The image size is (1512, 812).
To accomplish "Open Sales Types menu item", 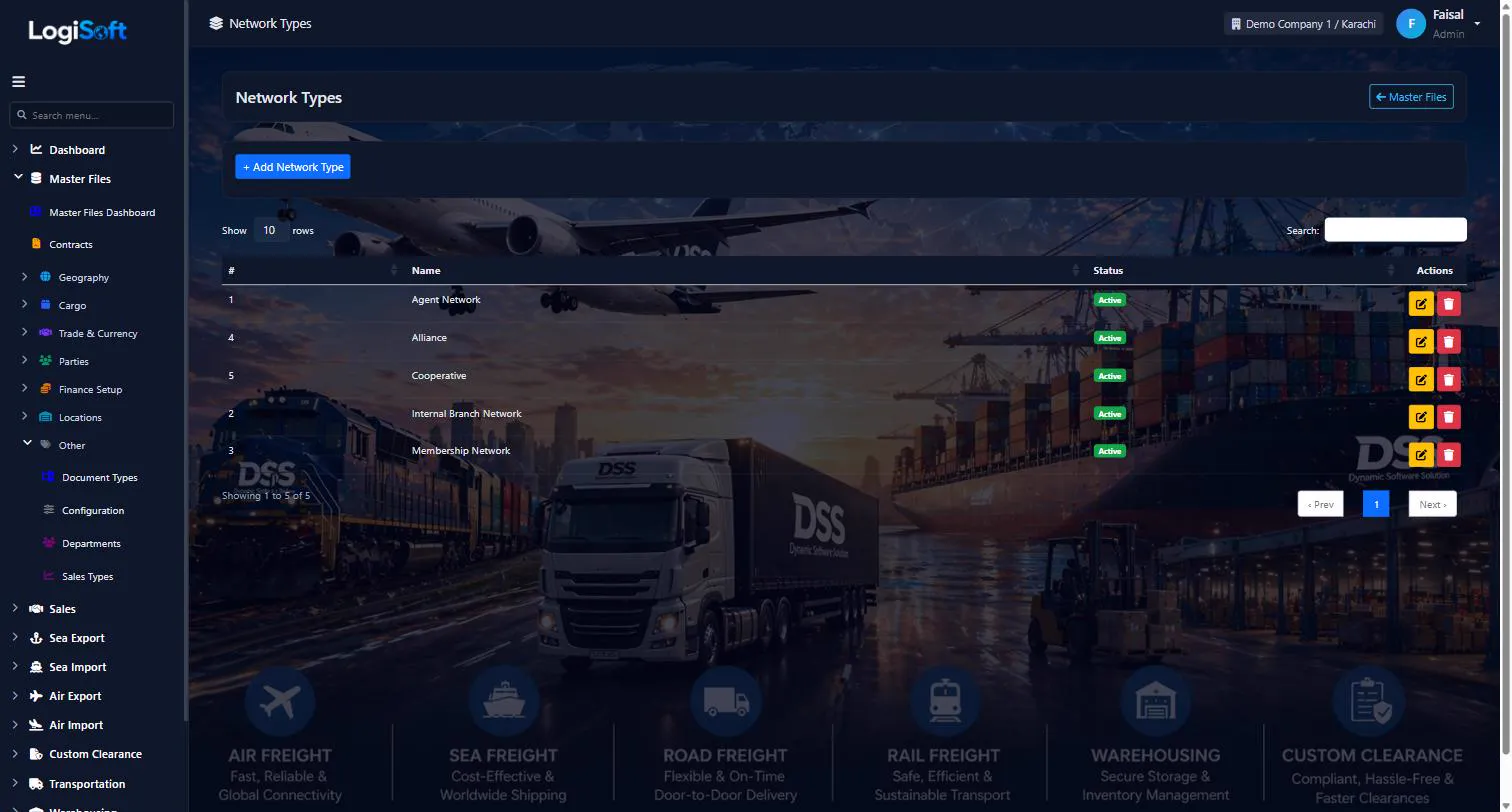I will click(x=87, y=577).
